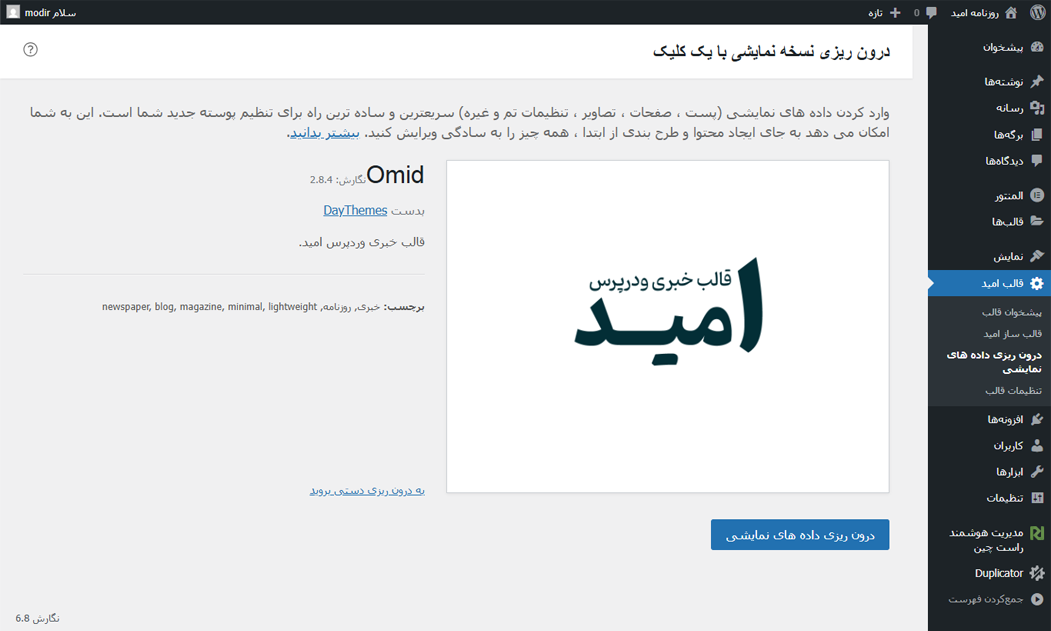Click the Omid theme name heading
Viewport: 1051px width, 631px height.
395,175
